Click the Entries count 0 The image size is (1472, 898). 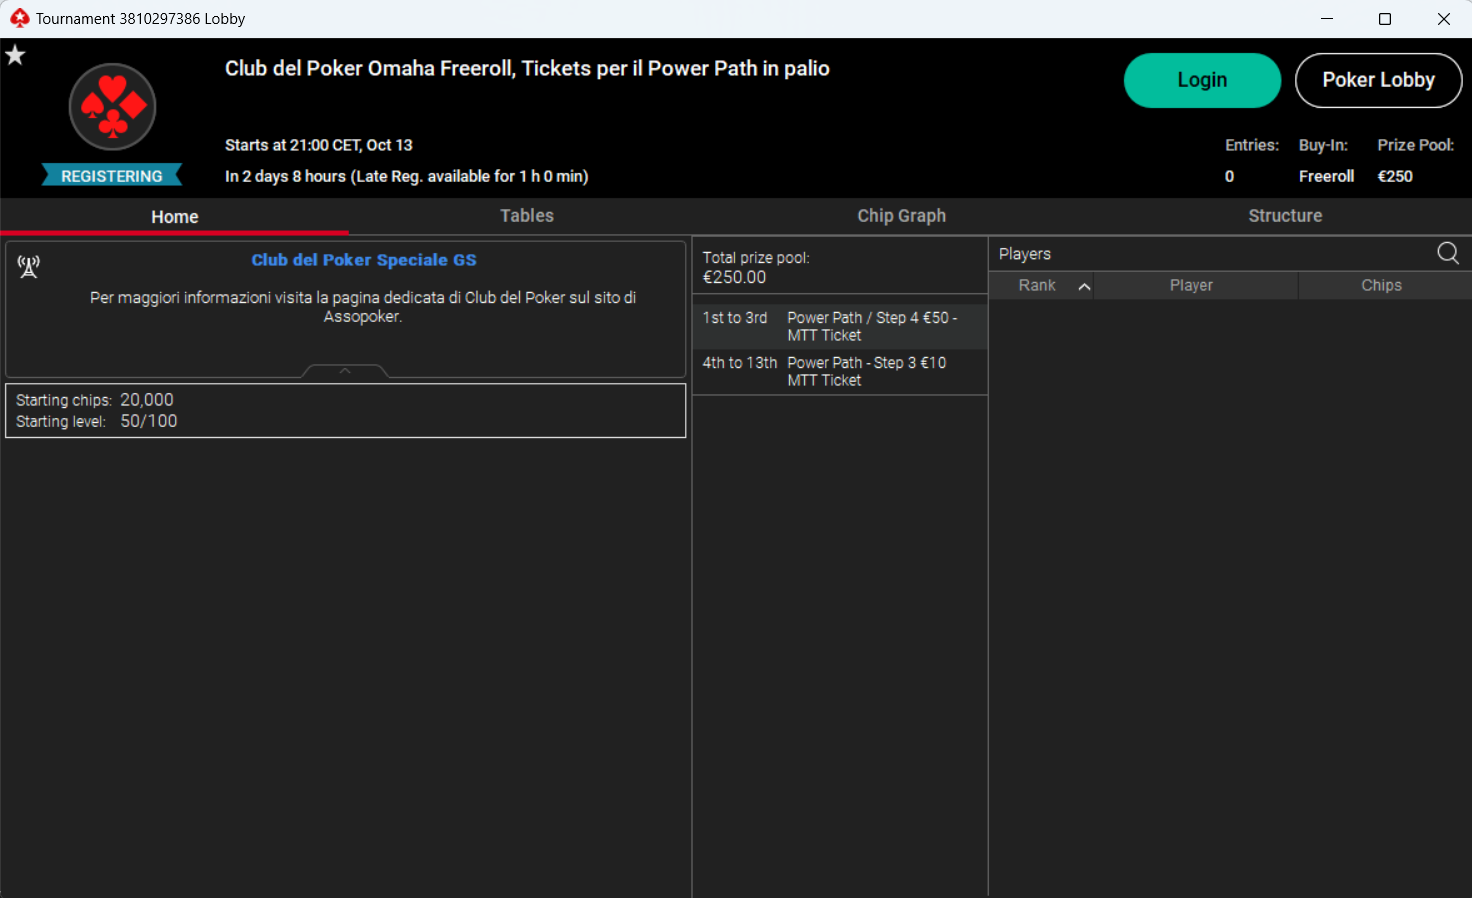click(1229, 176)
